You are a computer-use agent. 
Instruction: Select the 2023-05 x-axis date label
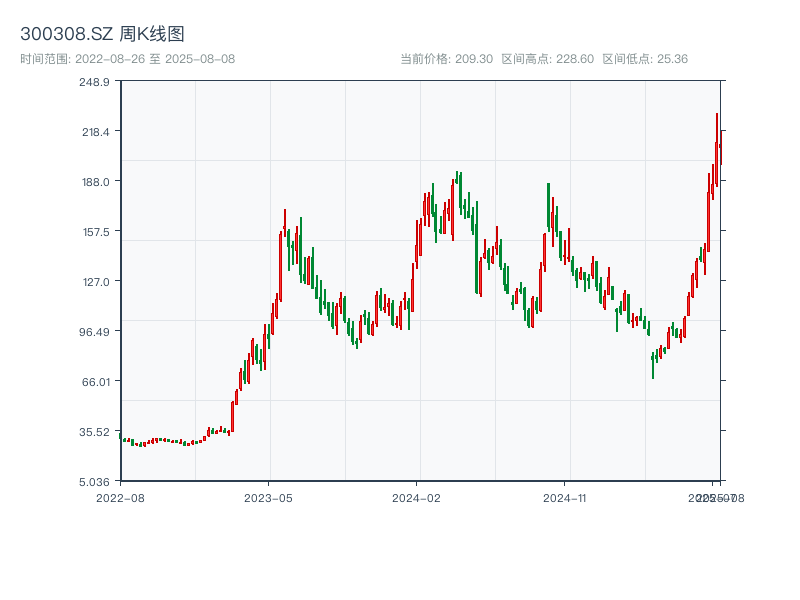point(268,497)
